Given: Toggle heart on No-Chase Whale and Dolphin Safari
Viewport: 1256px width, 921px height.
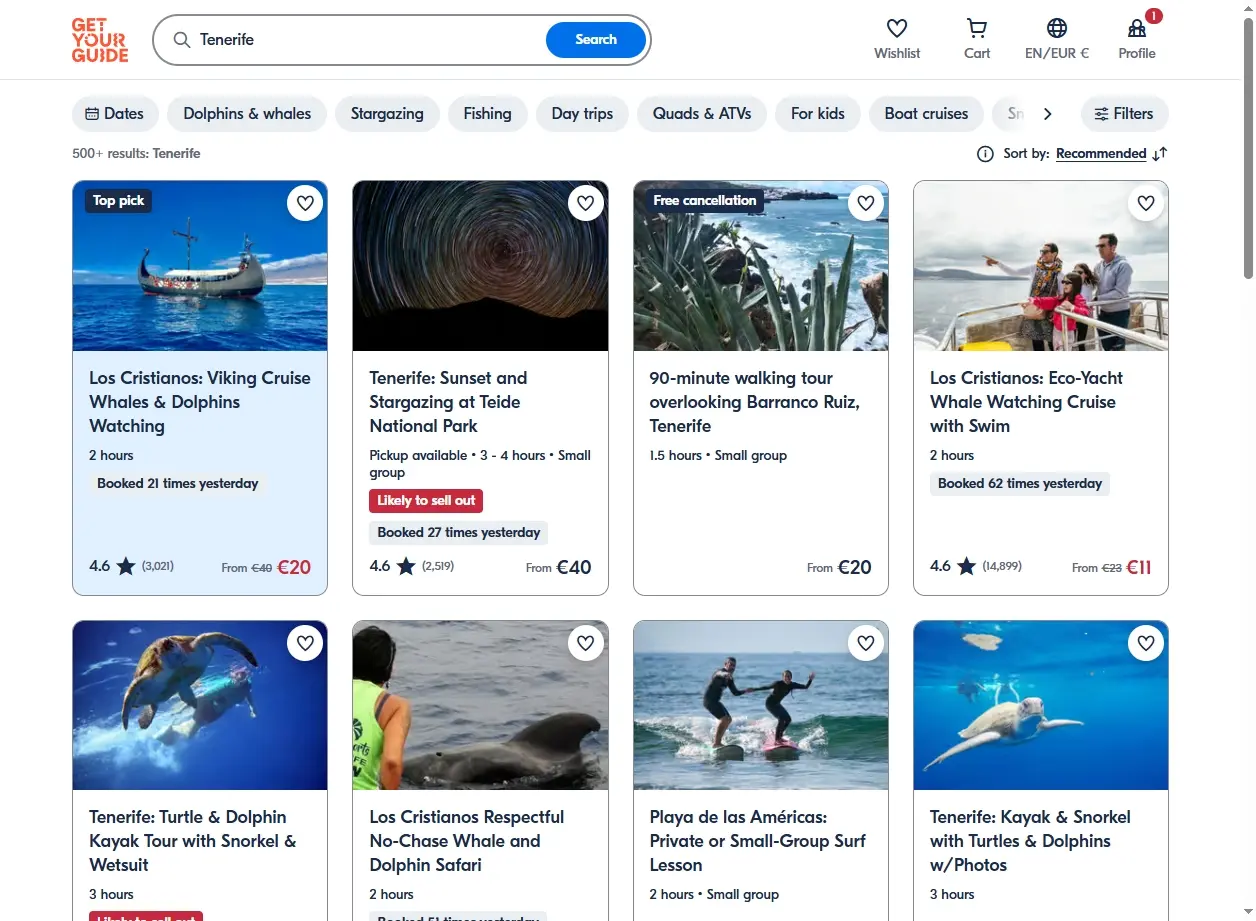Looking at the screenshot, I should [x=586, y=643].
